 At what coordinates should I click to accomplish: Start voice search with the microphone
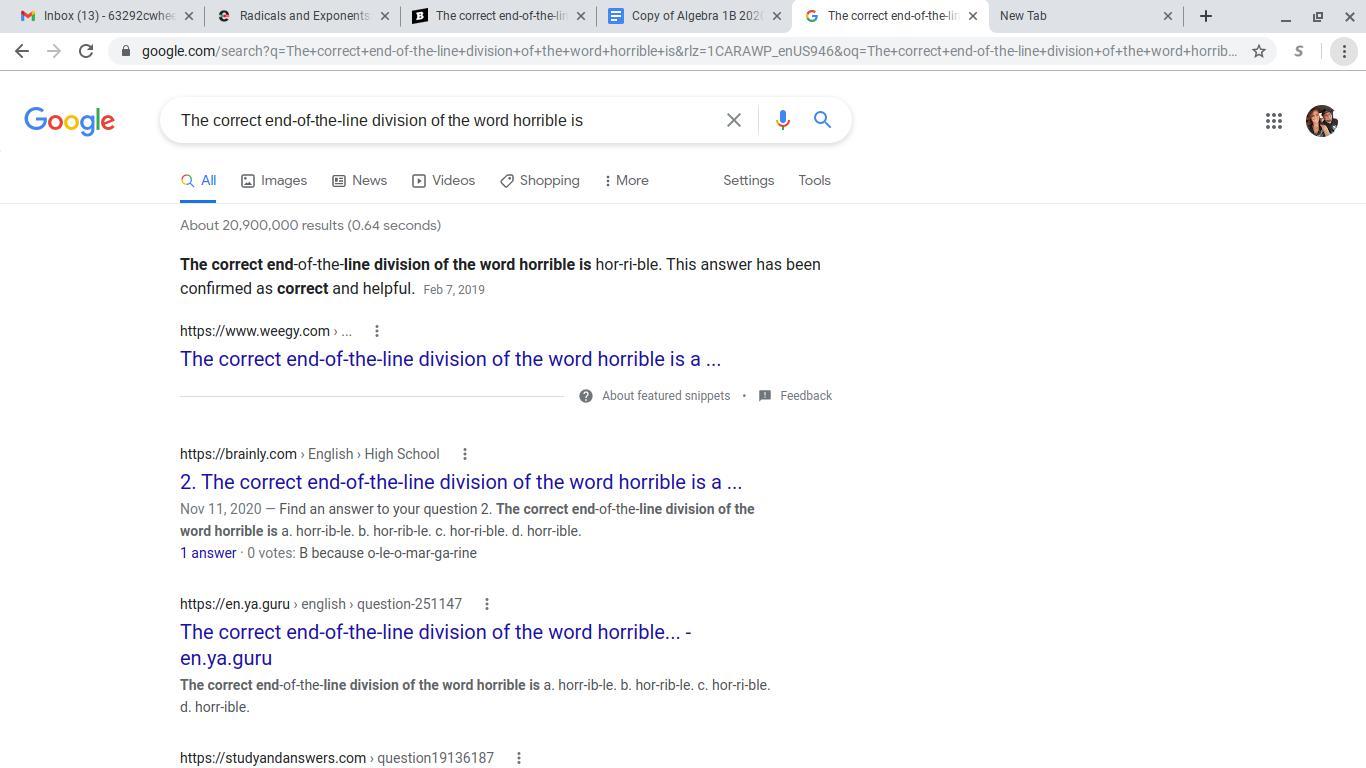click(x=783, y=120)
